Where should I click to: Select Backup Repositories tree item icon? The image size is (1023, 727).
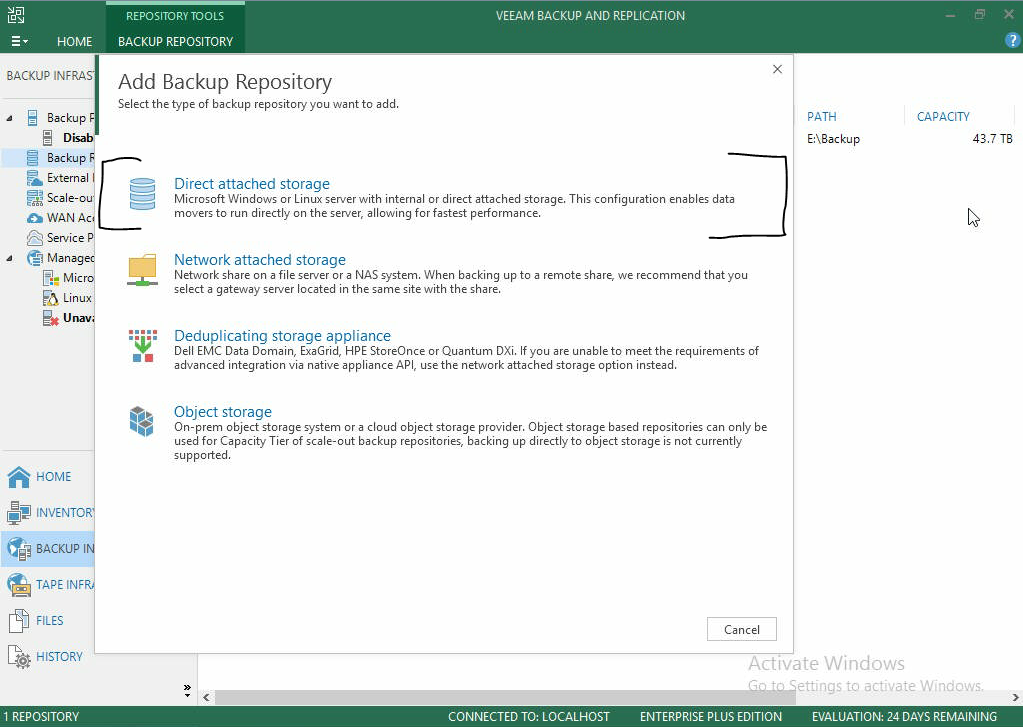point(33,157)
